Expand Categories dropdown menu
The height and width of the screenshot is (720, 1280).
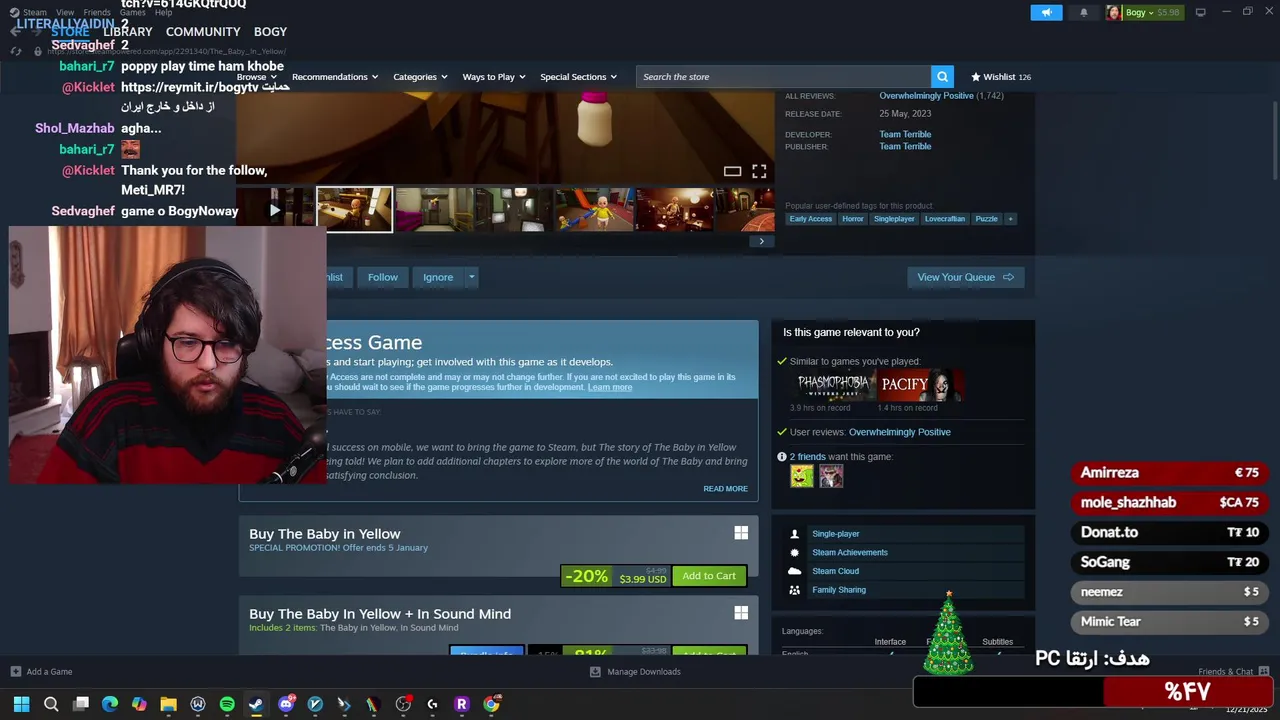pos(420,77)
